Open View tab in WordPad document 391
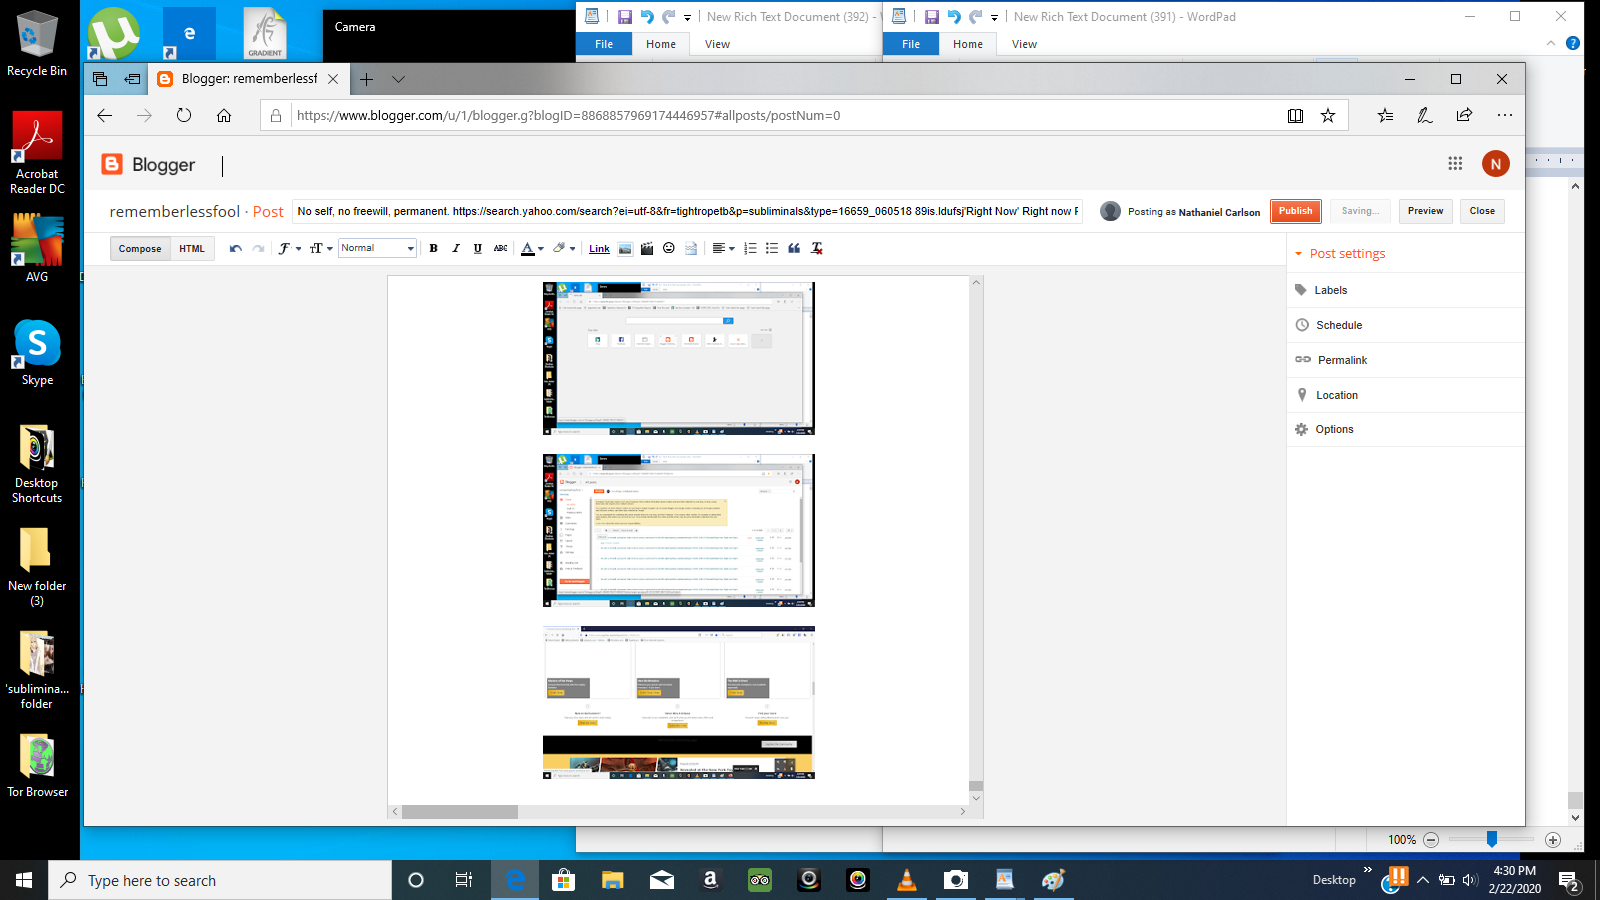Viewport: 1600px width, 900px height. tap(1024, 44)
